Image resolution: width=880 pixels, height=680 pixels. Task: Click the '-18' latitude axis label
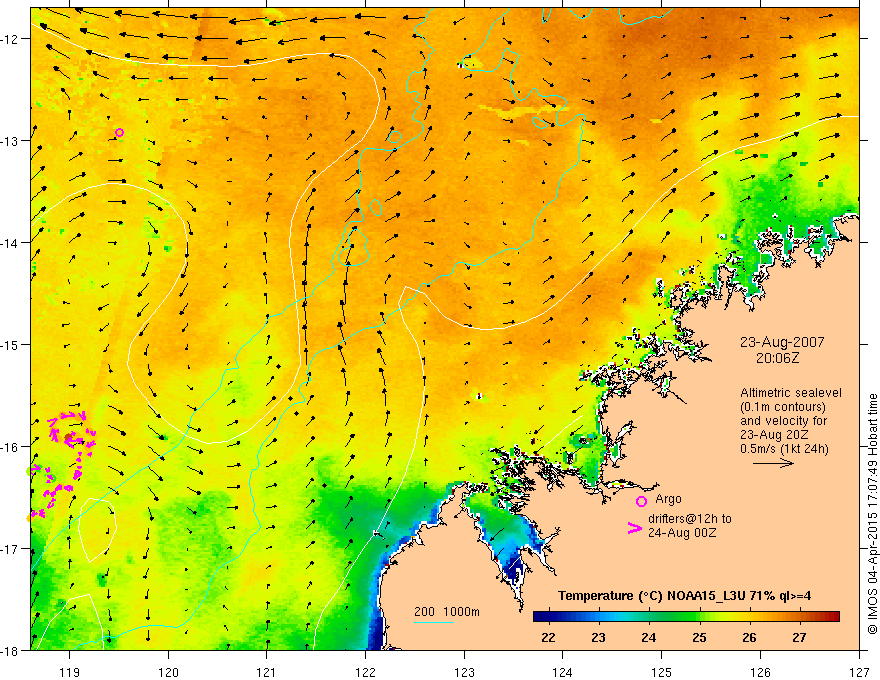pyautogui.click(x=11, y=650)
